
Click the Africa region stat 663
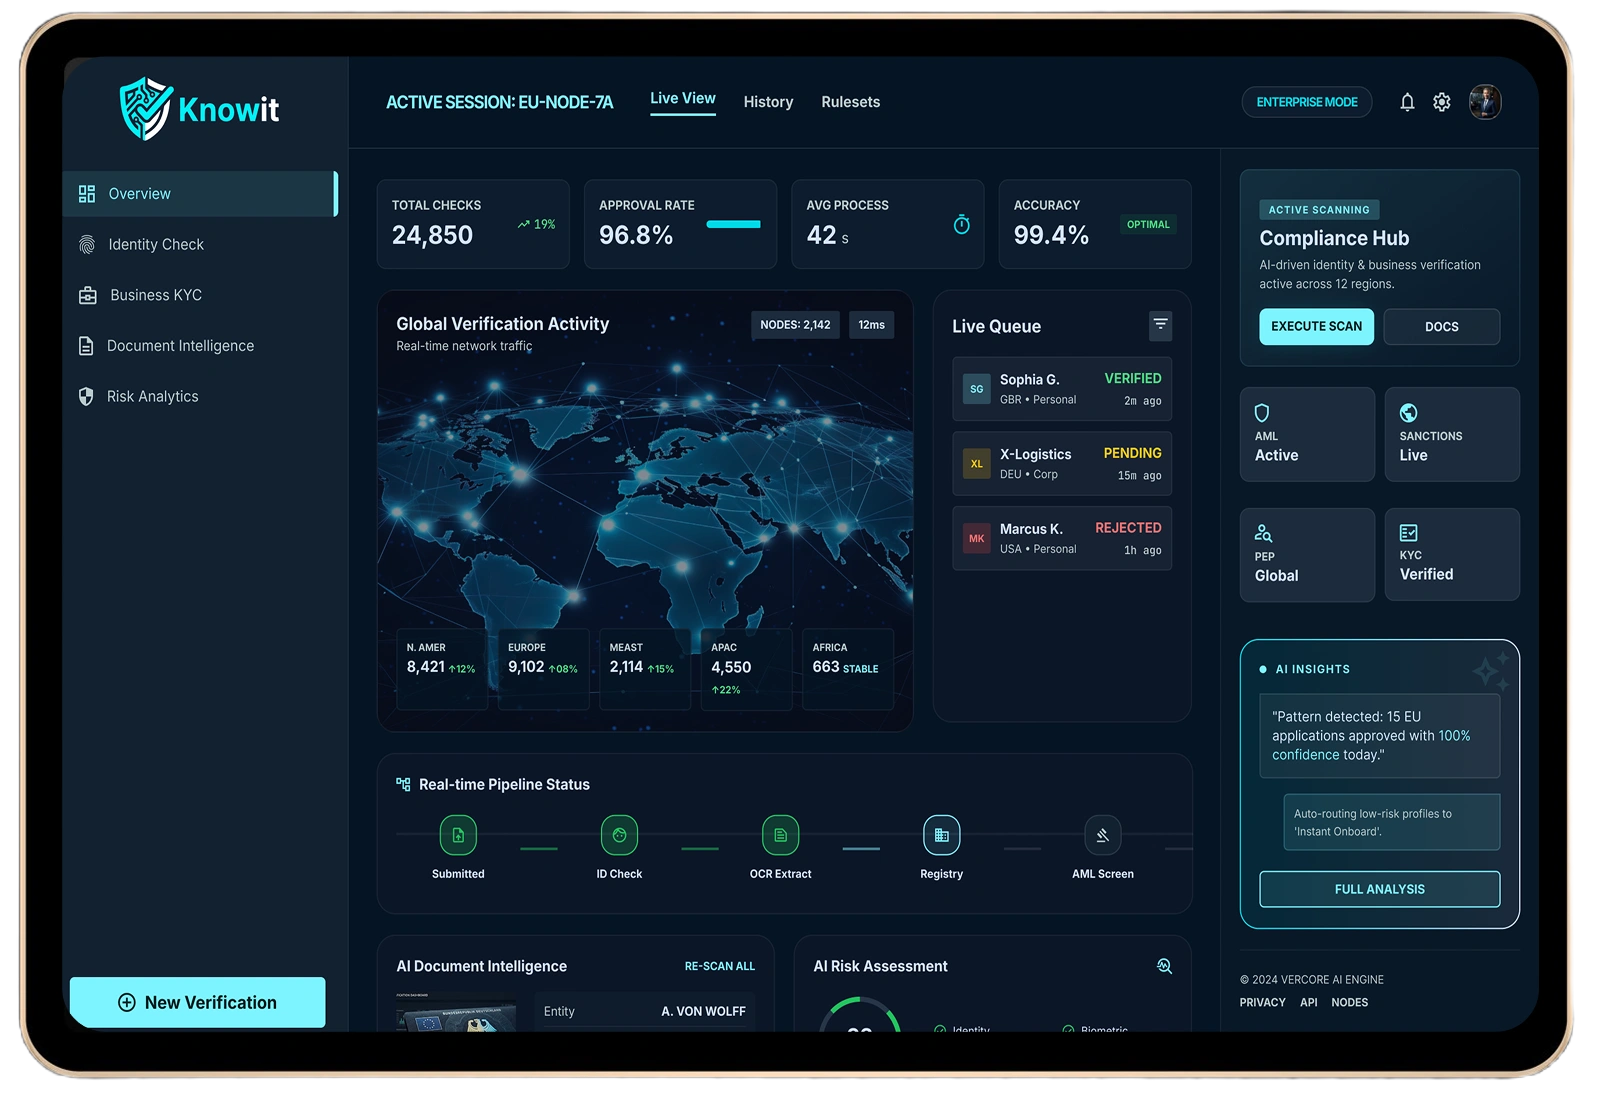tap(848, 668)
